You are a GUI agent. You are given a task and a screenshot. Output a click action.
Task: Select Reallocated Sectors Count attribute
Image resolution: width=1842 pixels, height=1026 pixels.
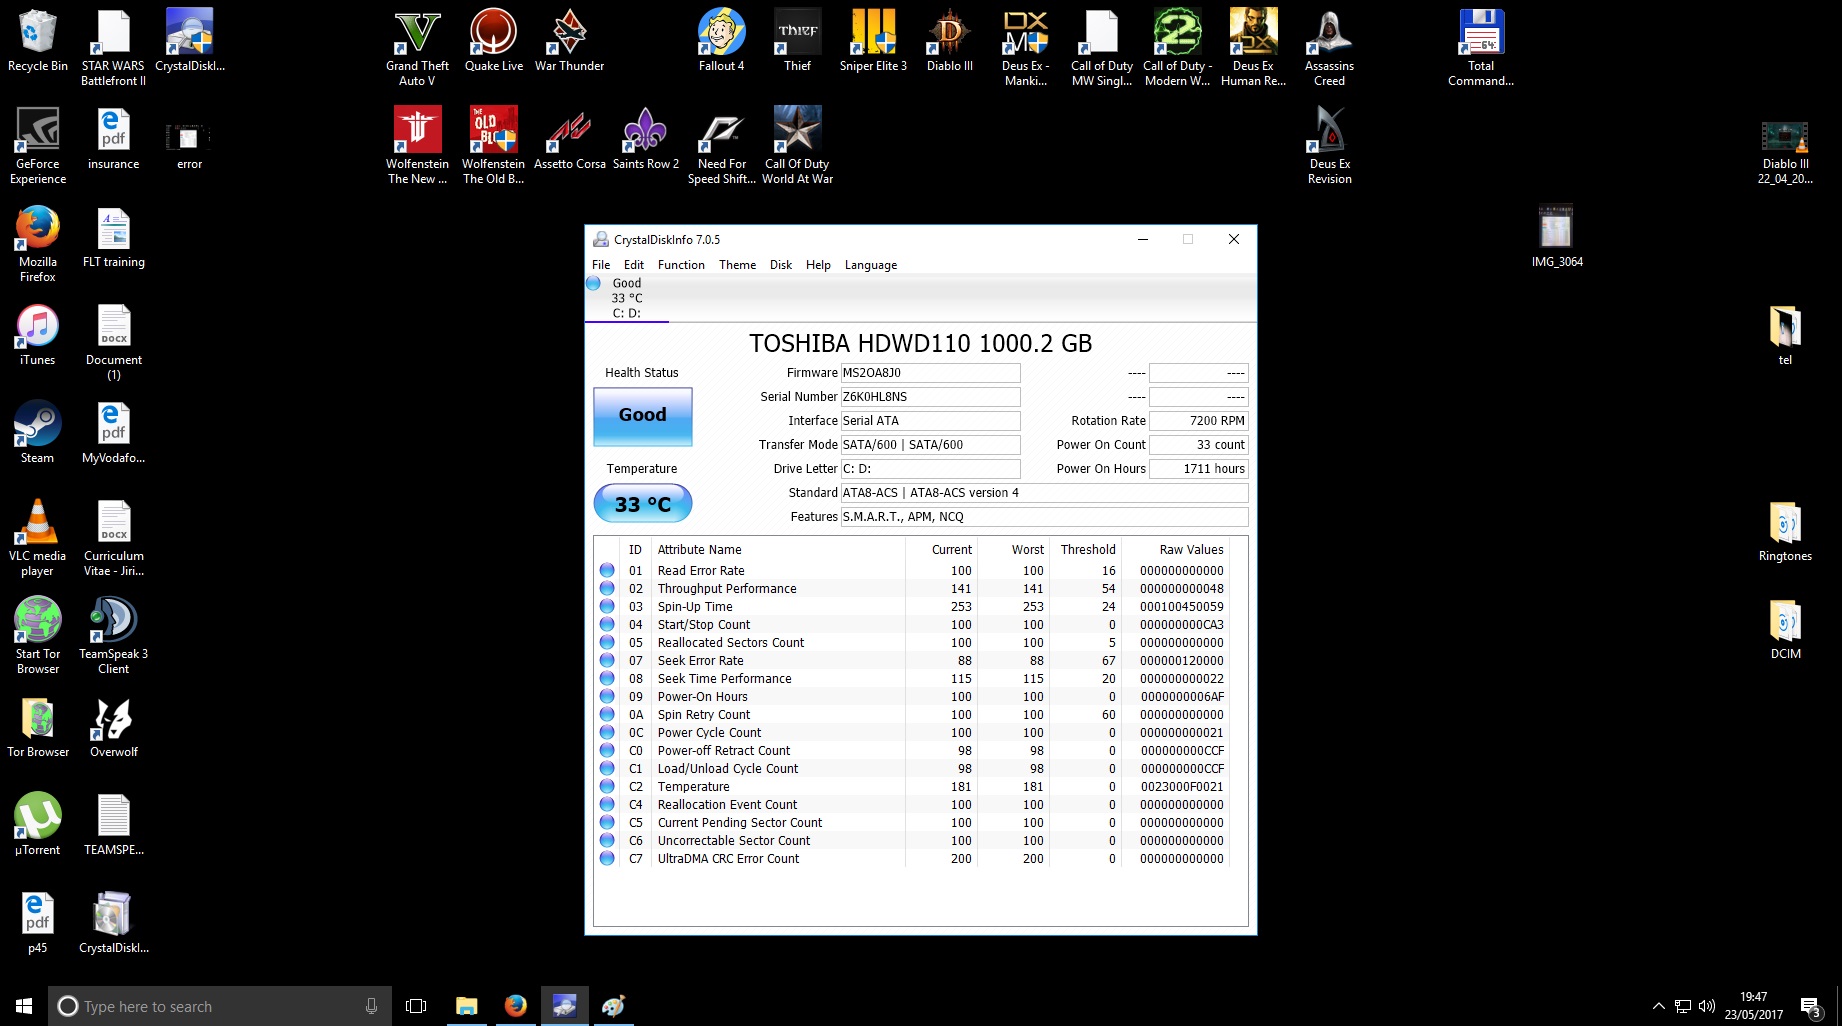[x=914, y=643]
